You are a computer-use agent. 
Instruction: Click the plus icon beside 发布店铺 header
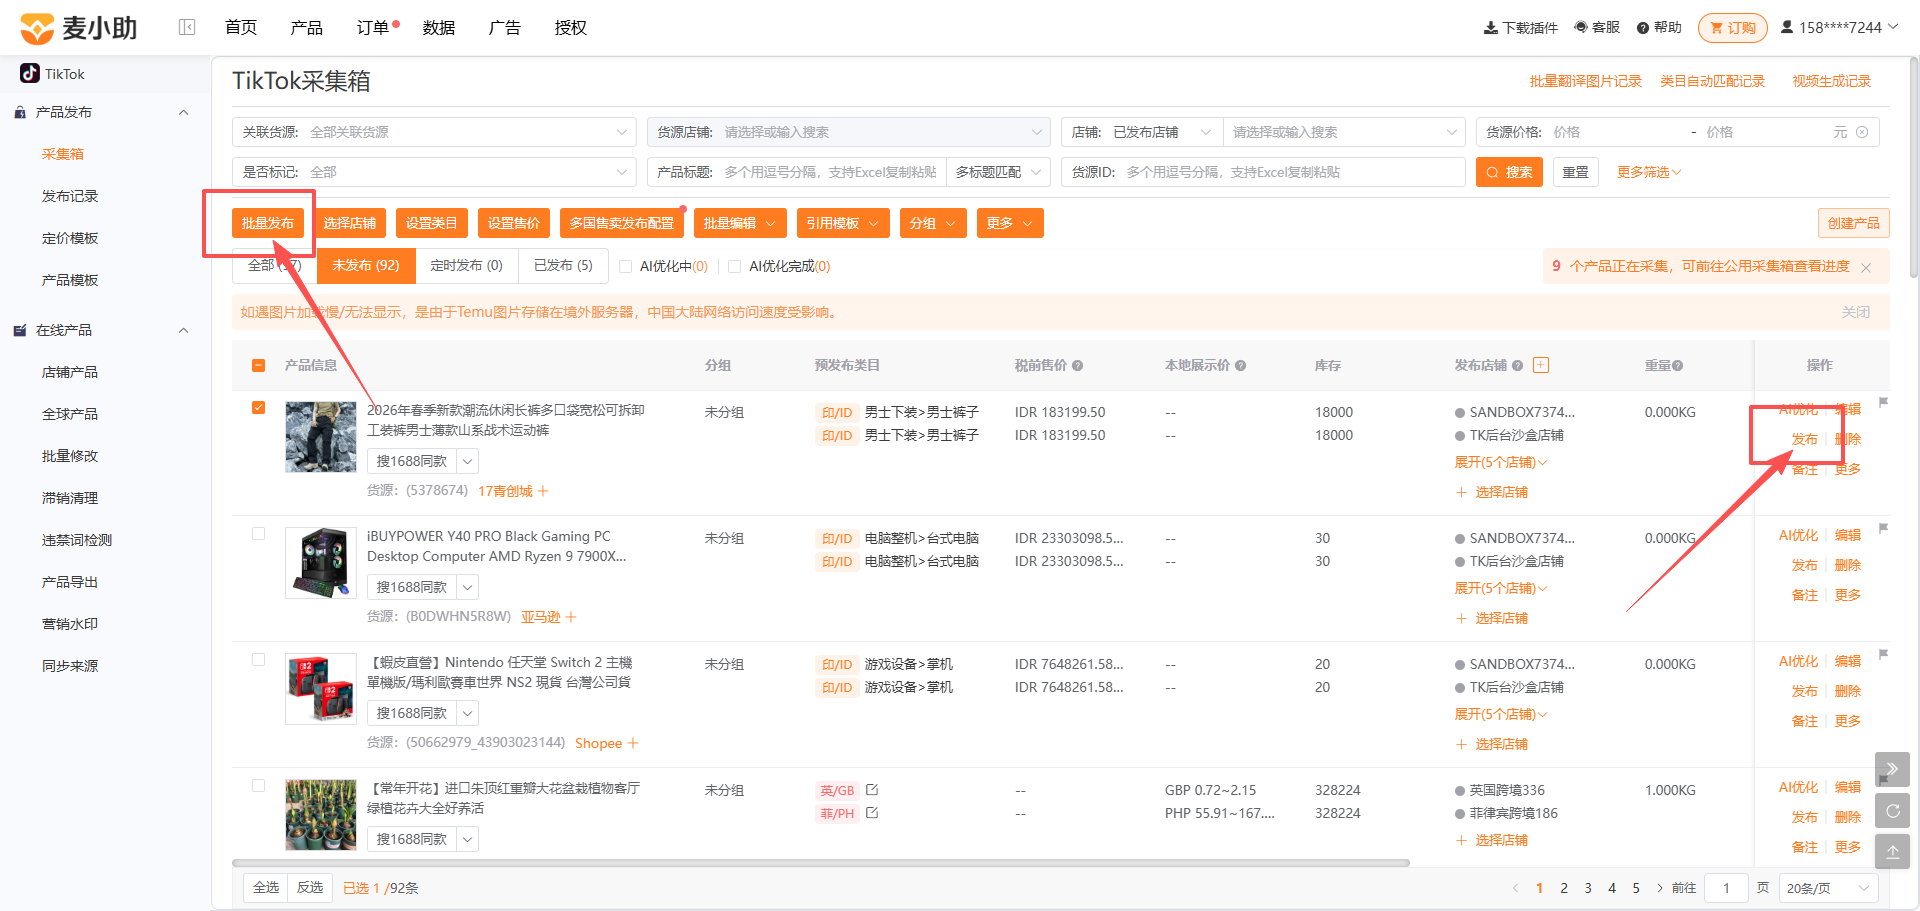coord(1541,365)
